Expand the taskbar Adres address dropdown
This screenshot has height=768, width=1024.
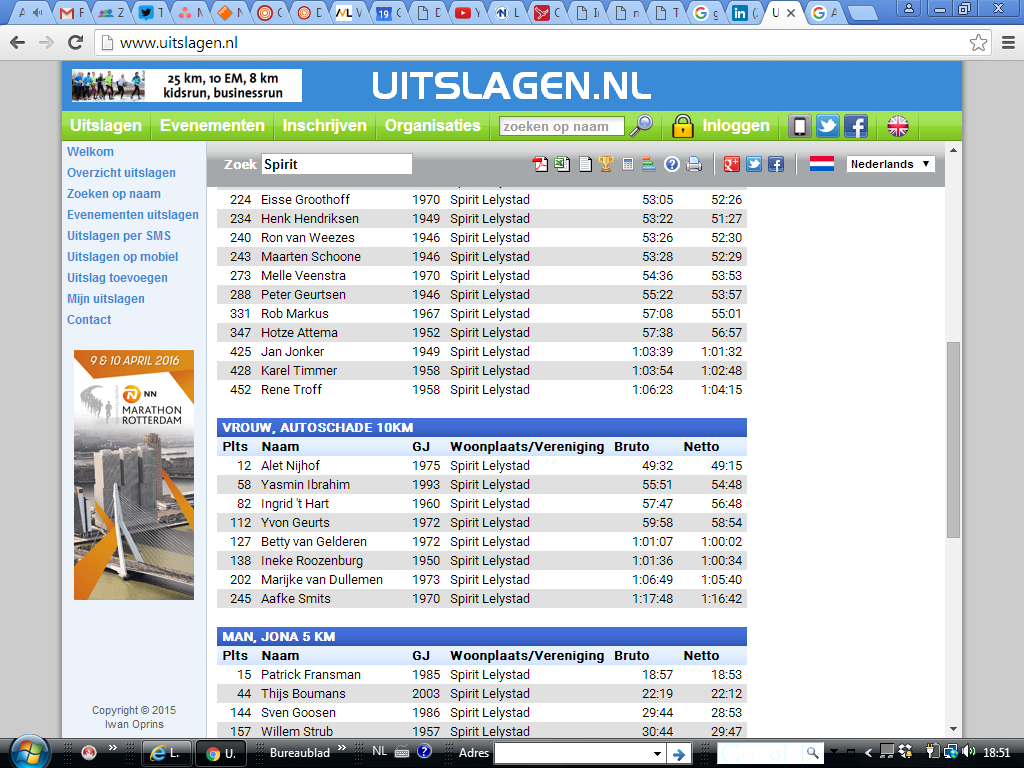click(657, 753)
